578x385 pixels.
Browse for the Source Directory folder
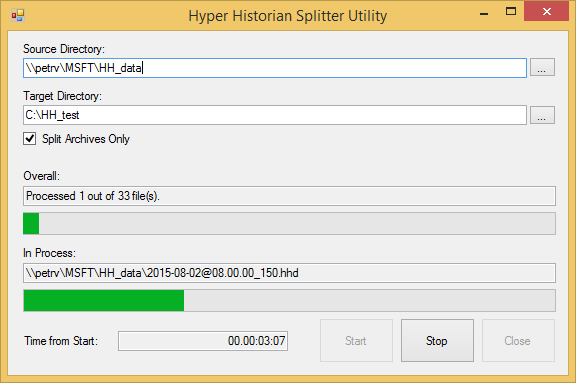coord(542,67)
